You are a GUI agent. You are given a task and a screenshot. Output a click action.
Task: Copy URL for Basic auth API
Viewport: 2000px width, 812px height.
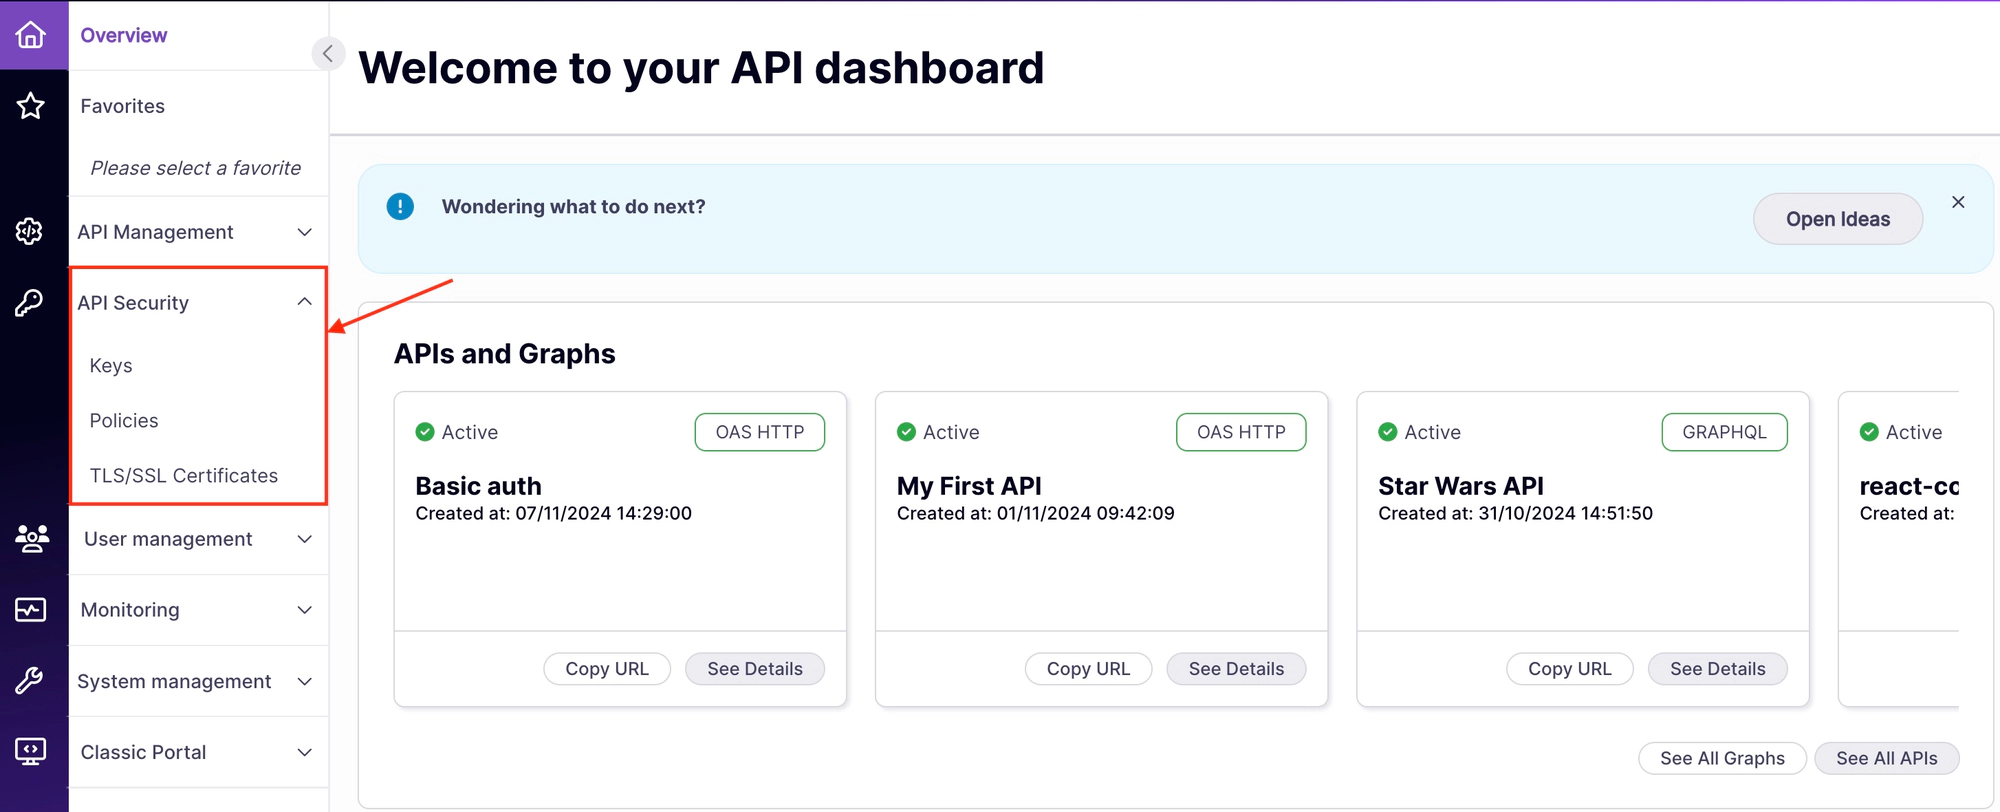coord(607,669)
